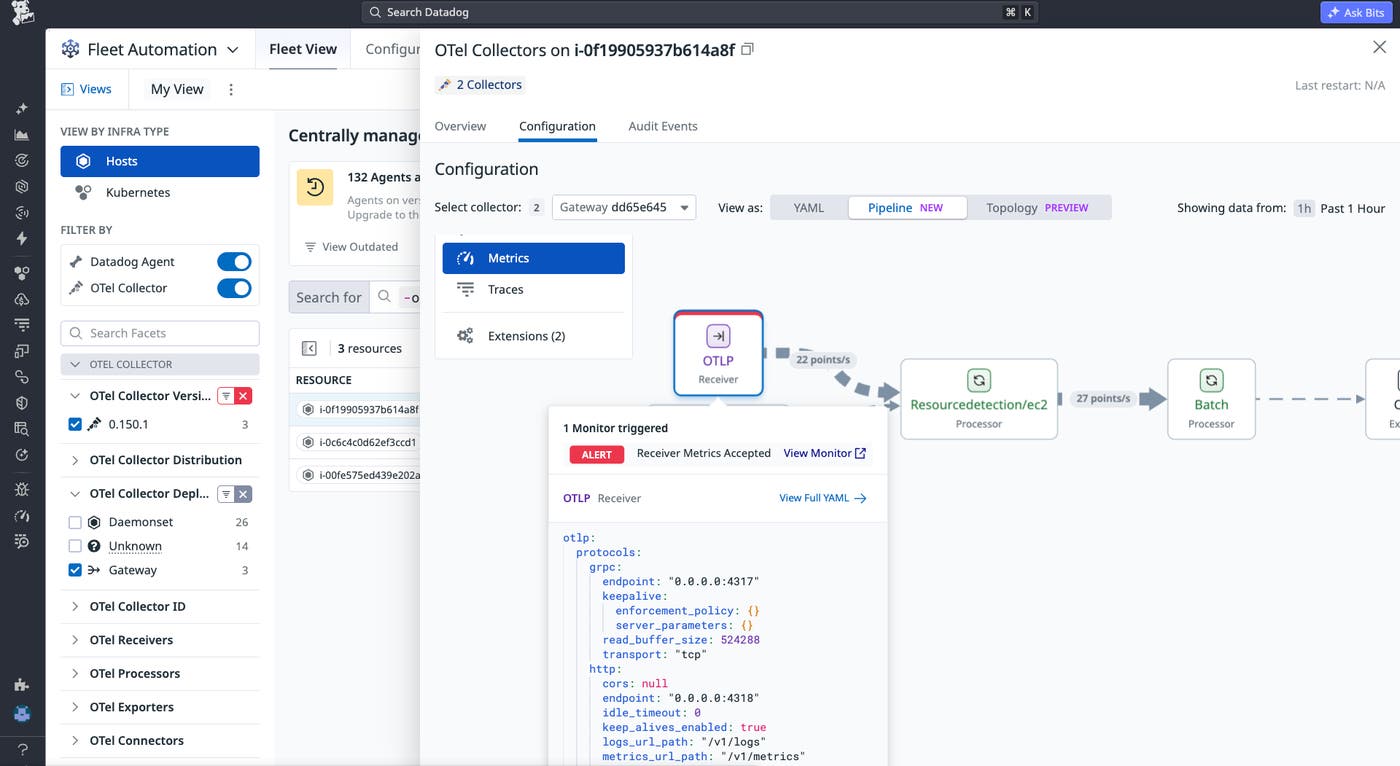Click the Resourcedetection/ec2 processor node

tap(978, 399)
